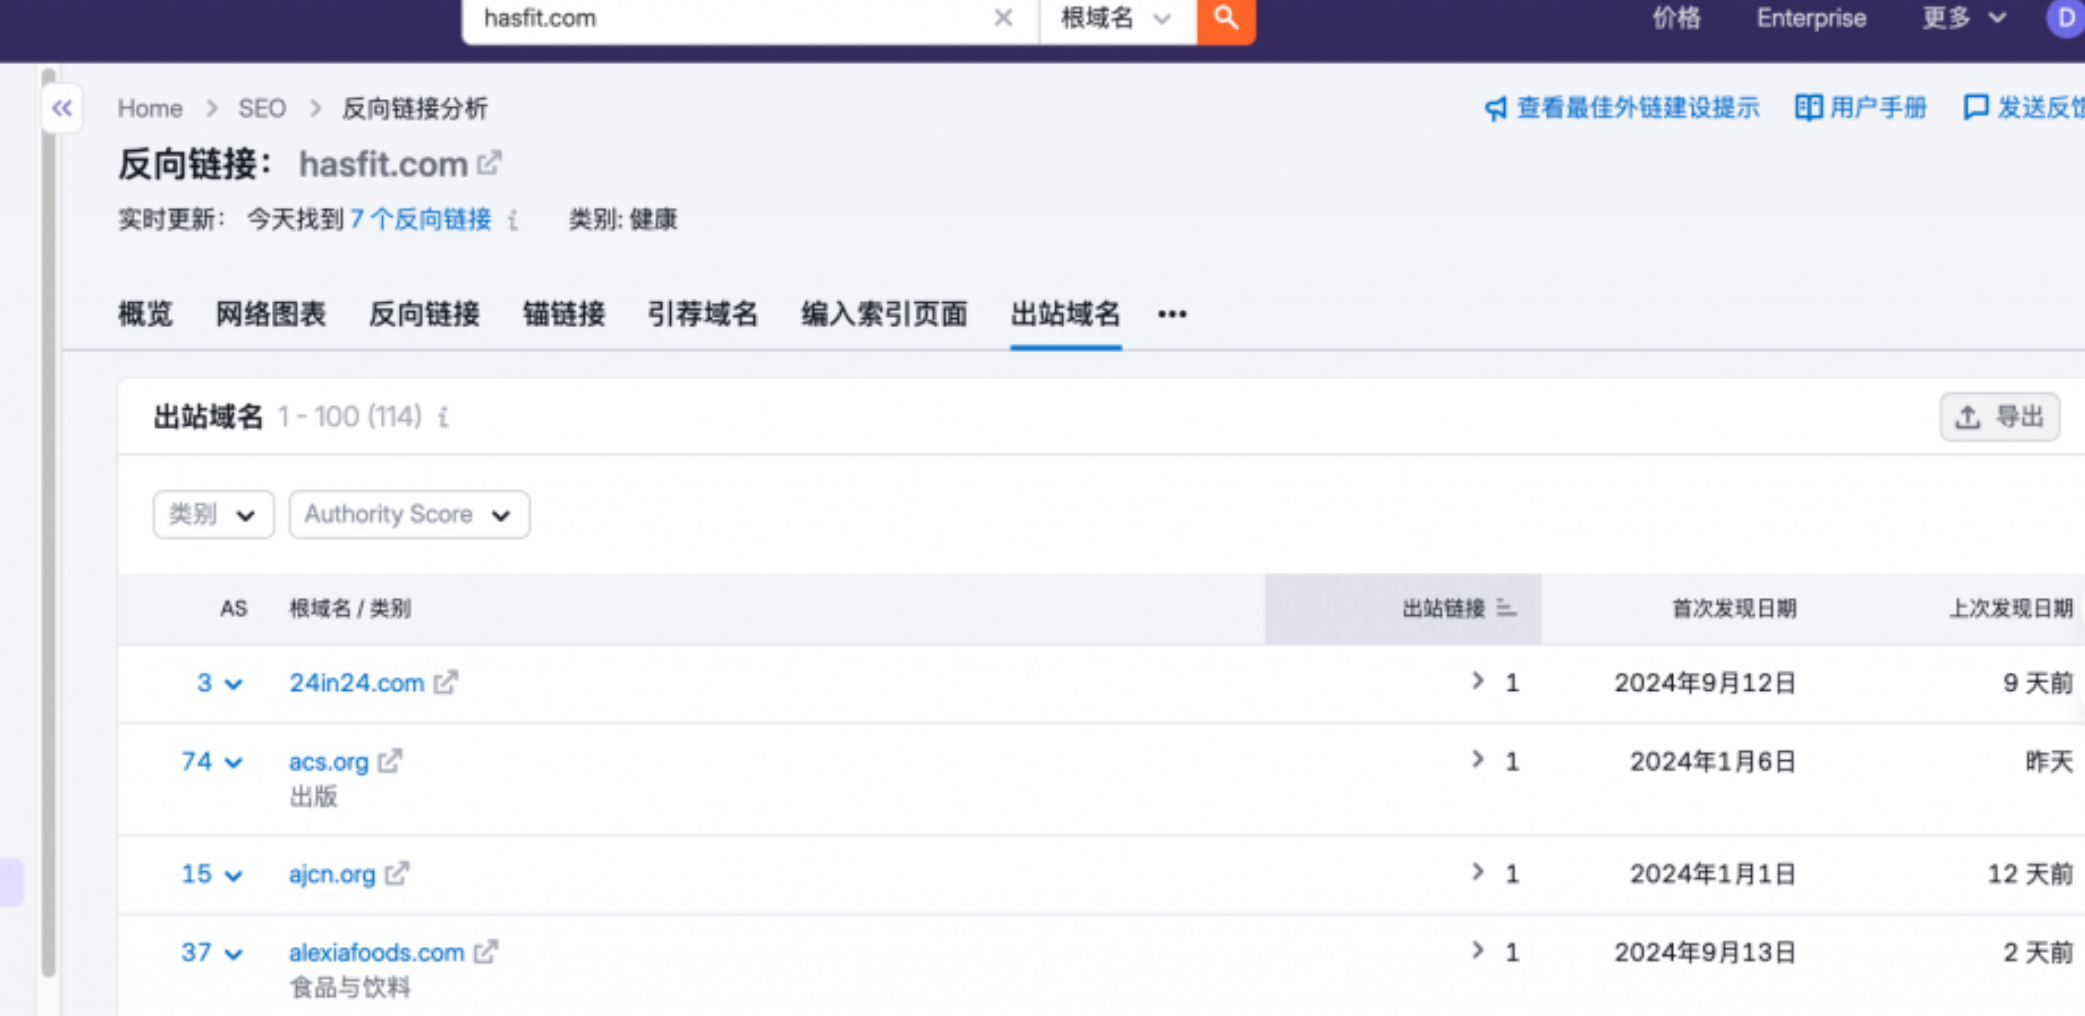Click external link icon beside alexiafoods.com
The image size is (2085, 1016).
[486, 953]
